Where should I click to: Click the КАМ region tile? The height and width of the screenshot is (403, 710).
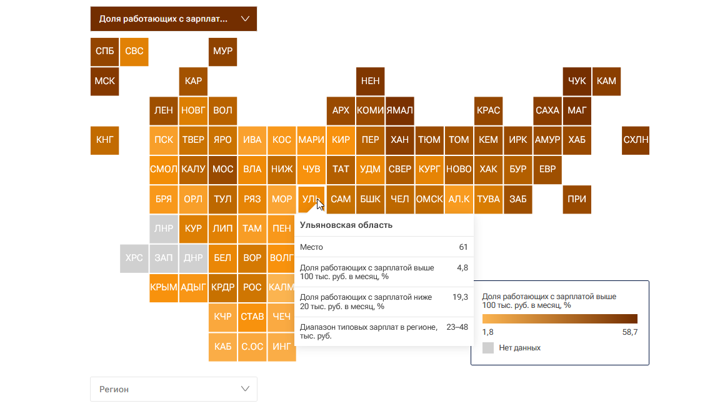tap(606, 81)
